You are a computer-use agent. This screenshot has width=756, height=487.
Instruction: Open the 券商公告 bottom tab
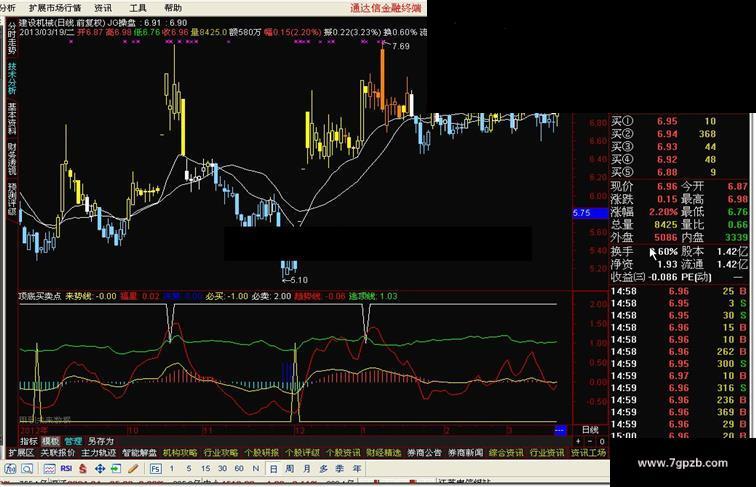(x=425, y=453)
